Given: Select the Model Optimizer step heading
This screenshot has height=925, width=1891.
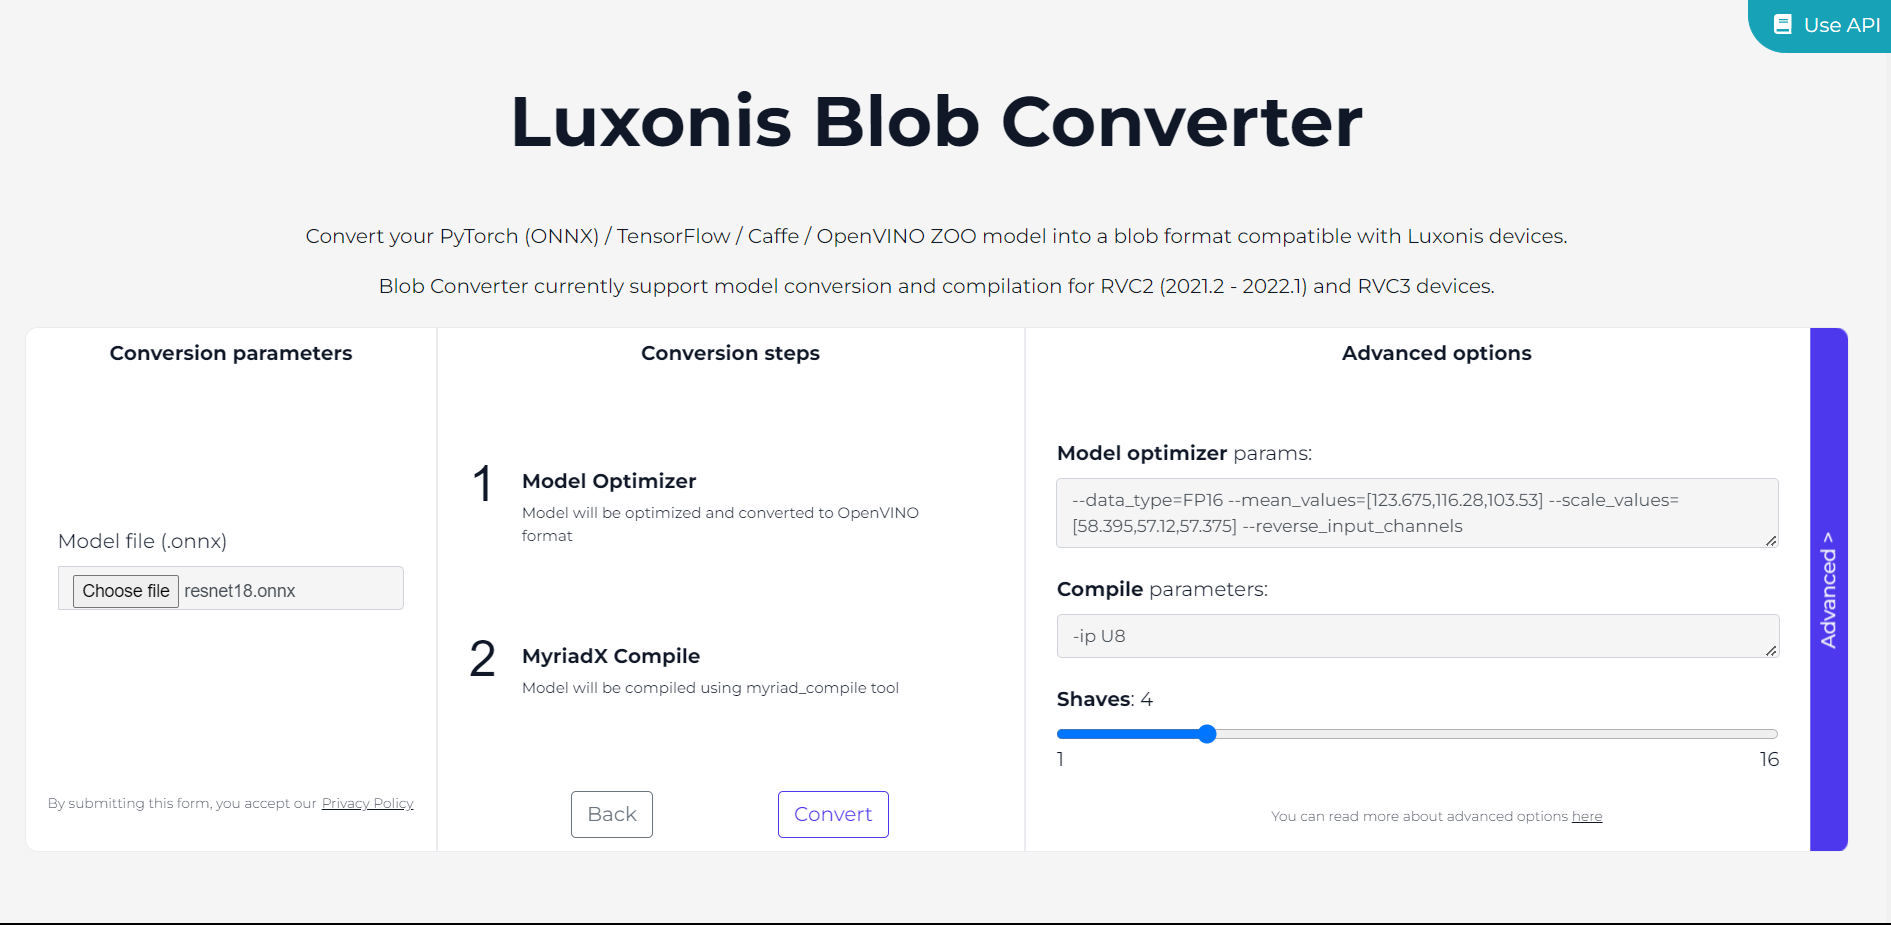Looking at the screenshot, I should (x=609, y=481).
